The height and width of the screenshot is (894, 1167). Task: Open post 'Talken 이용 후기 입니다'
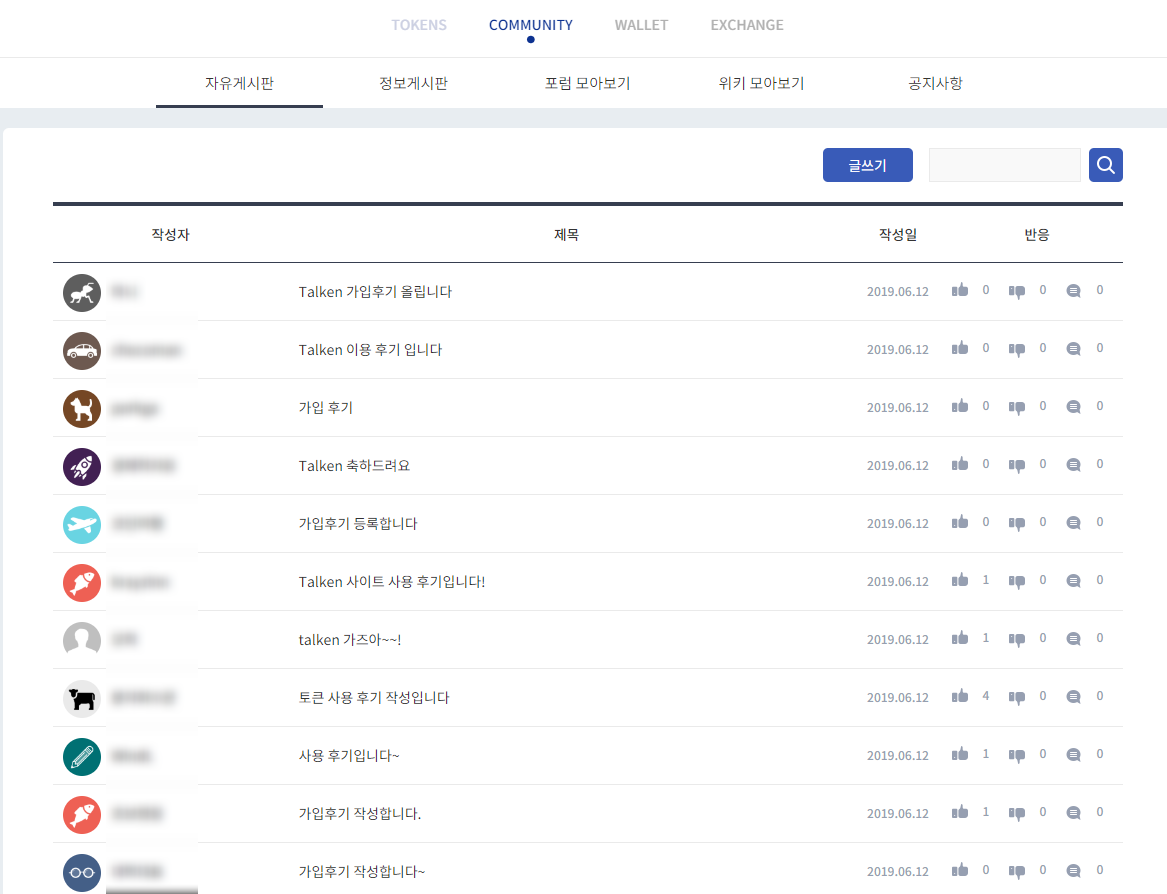(370, 350)
